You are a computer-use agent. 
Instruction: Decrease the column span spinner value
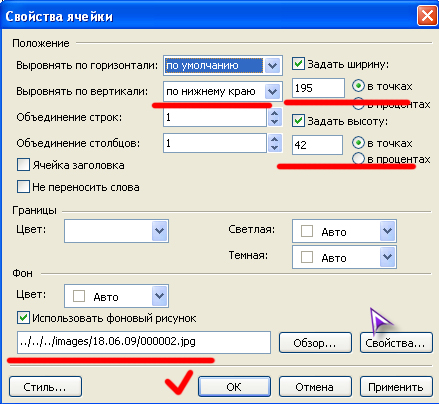(275, 147)
